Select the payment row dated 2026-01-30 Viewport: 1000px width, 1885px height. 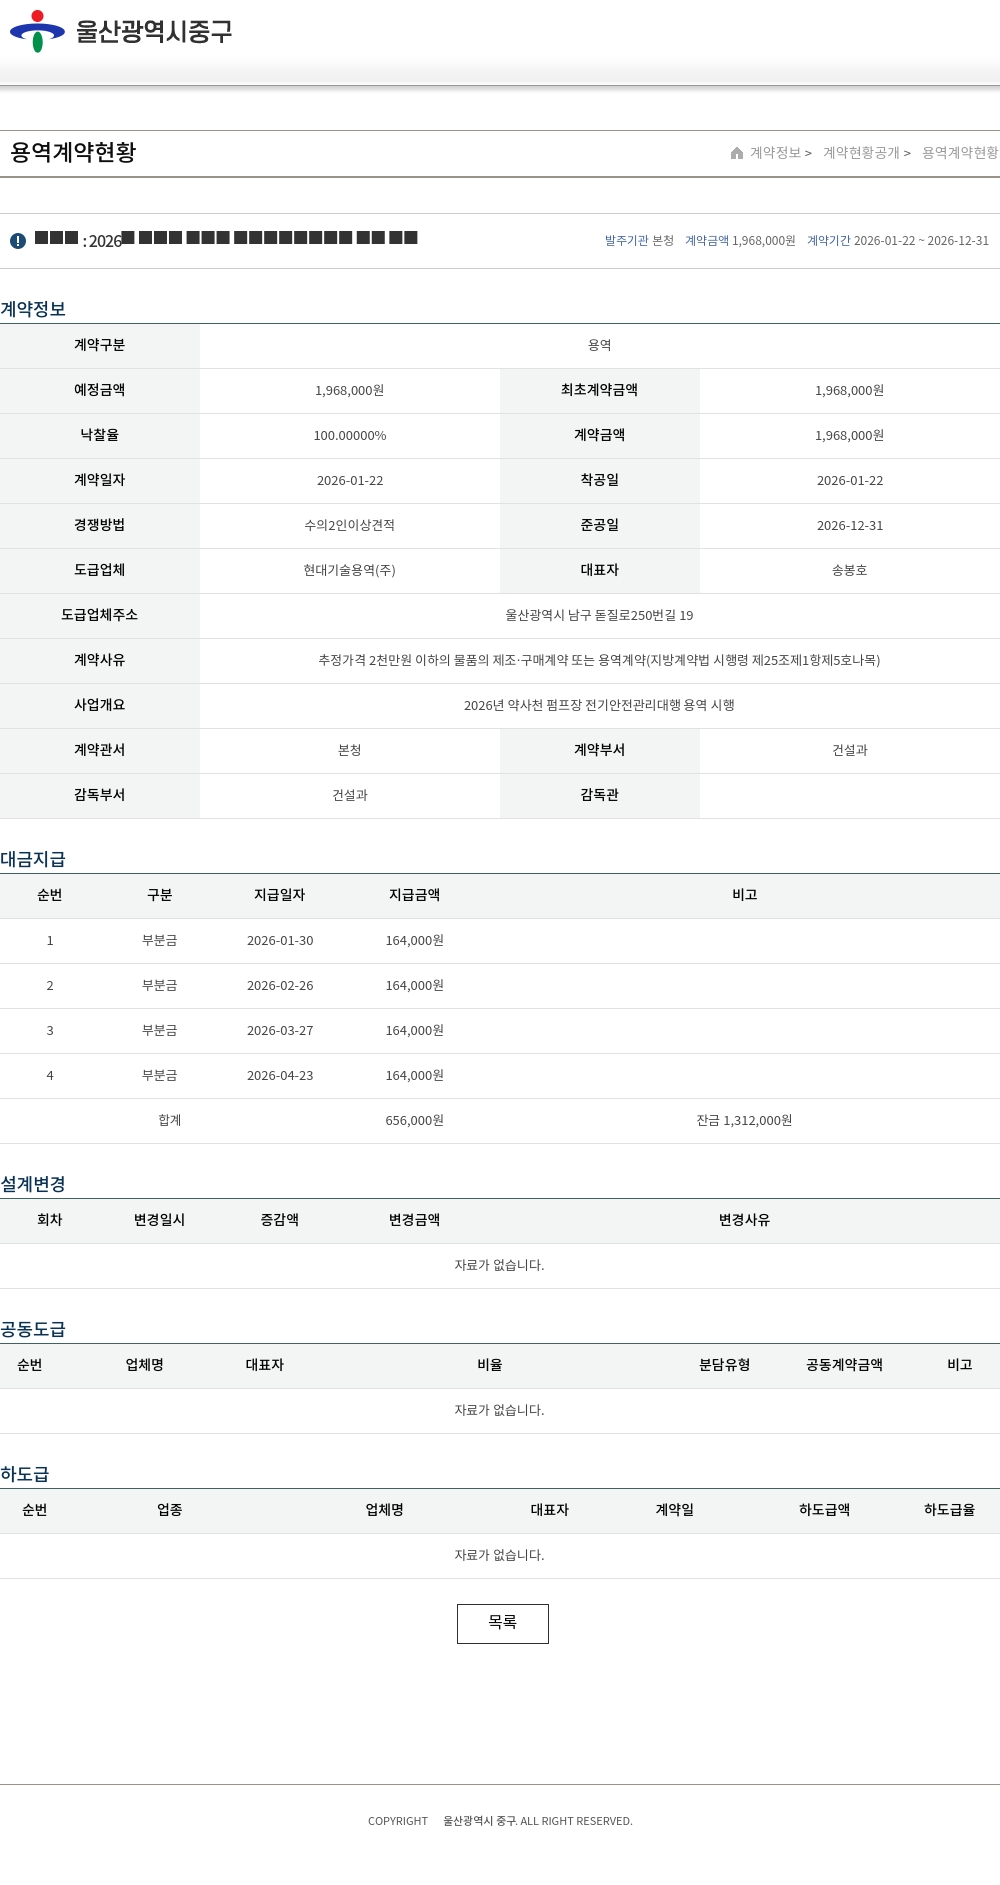point(280,941)
